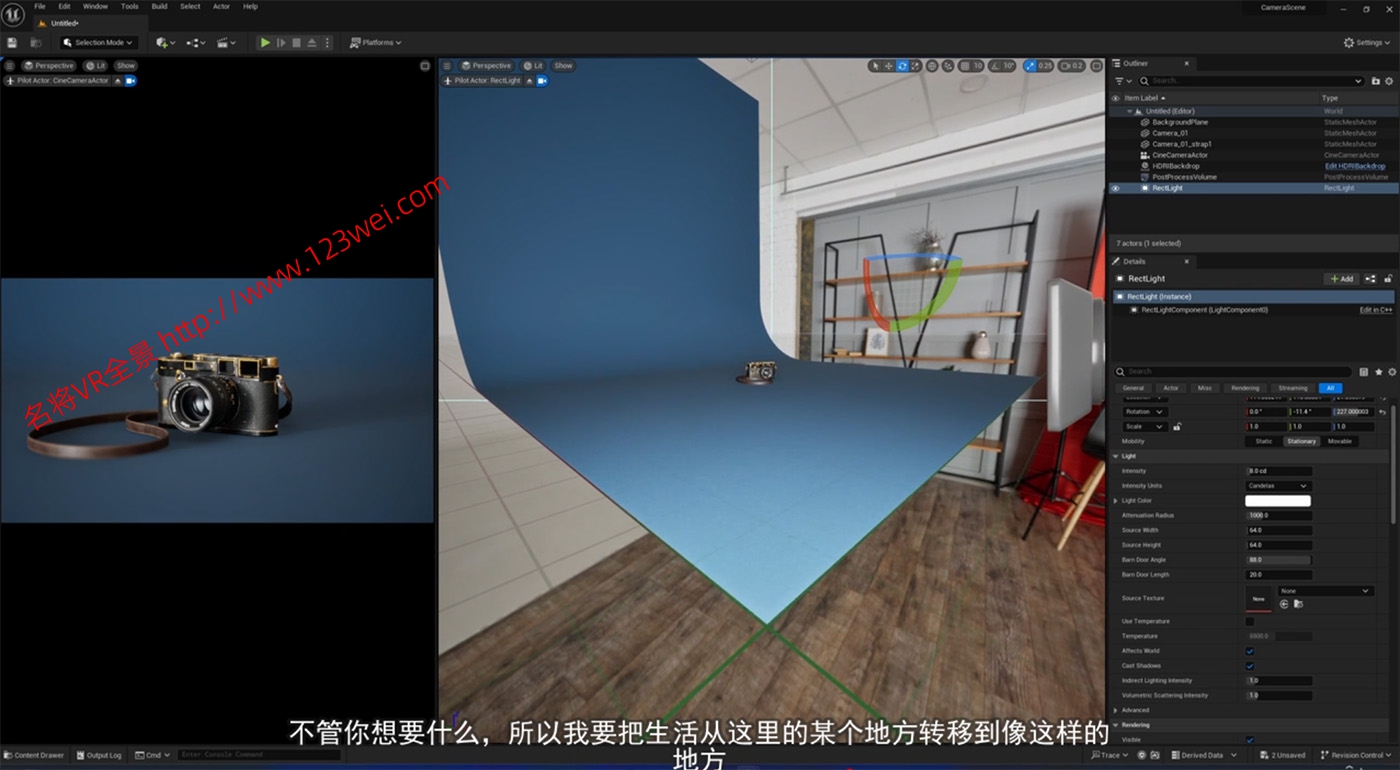1400x770 pixels.
Task: Open the Intensity Units dropdown
Action: click(1277, 486)
